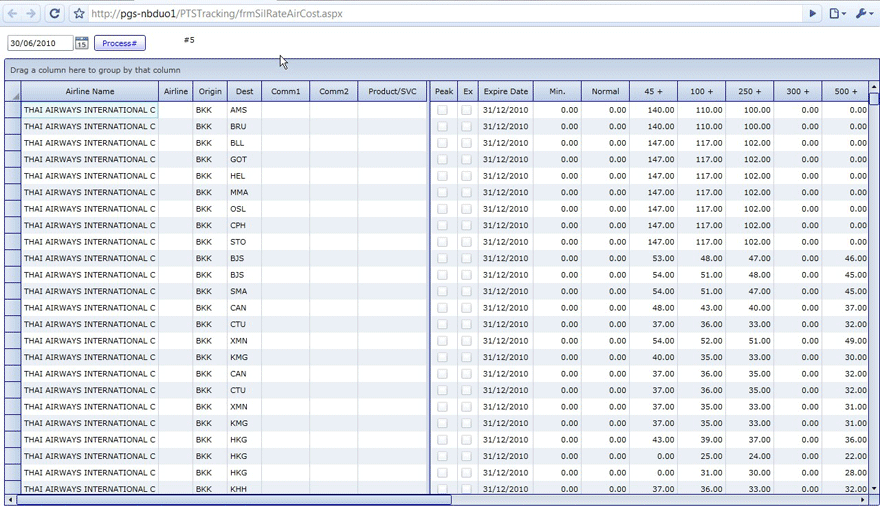This screenshot has width=880, height=507.
Task: Click the SMA destination cell
Action: (x=244, y=291)
